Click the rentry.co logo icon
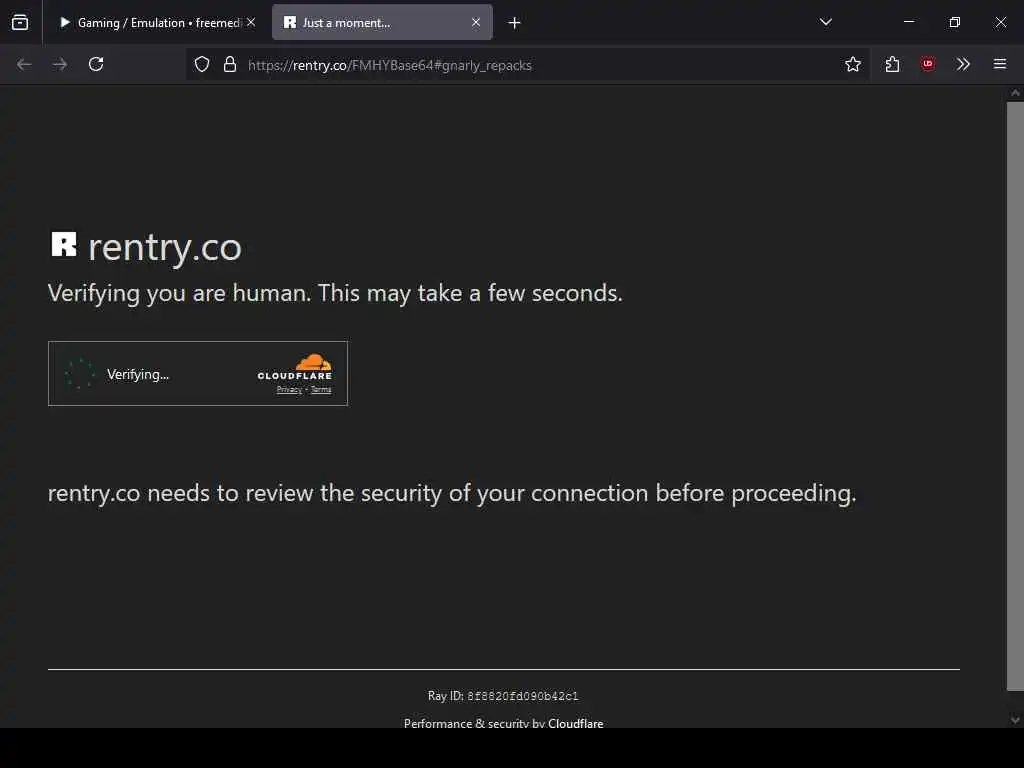1024x768 pixels. tap(64, 245)
